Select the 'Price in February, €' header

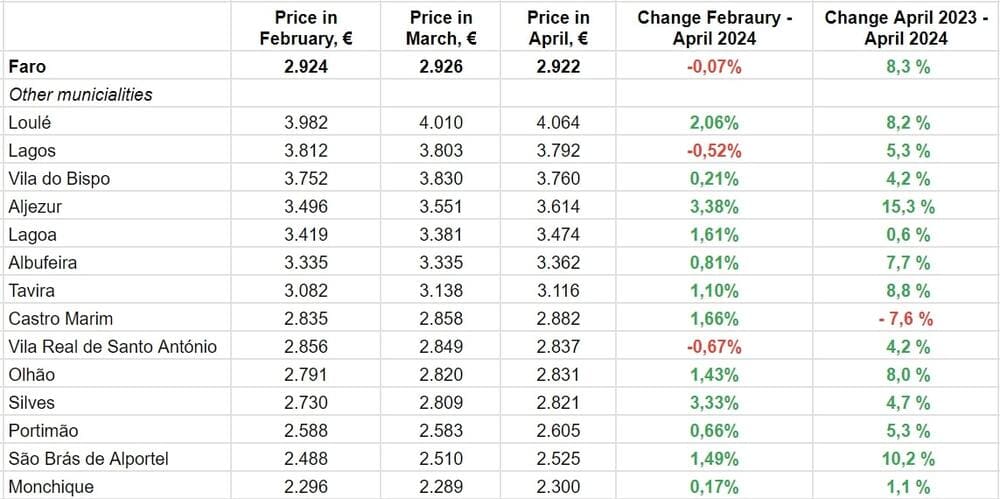[306, 28]
